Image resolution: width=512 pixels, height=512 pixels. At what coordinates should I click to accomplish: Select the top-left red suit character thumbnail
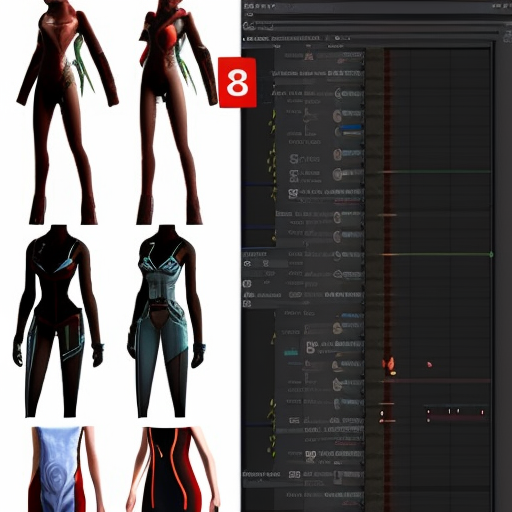pyautogui.click(x=68, y=112)
